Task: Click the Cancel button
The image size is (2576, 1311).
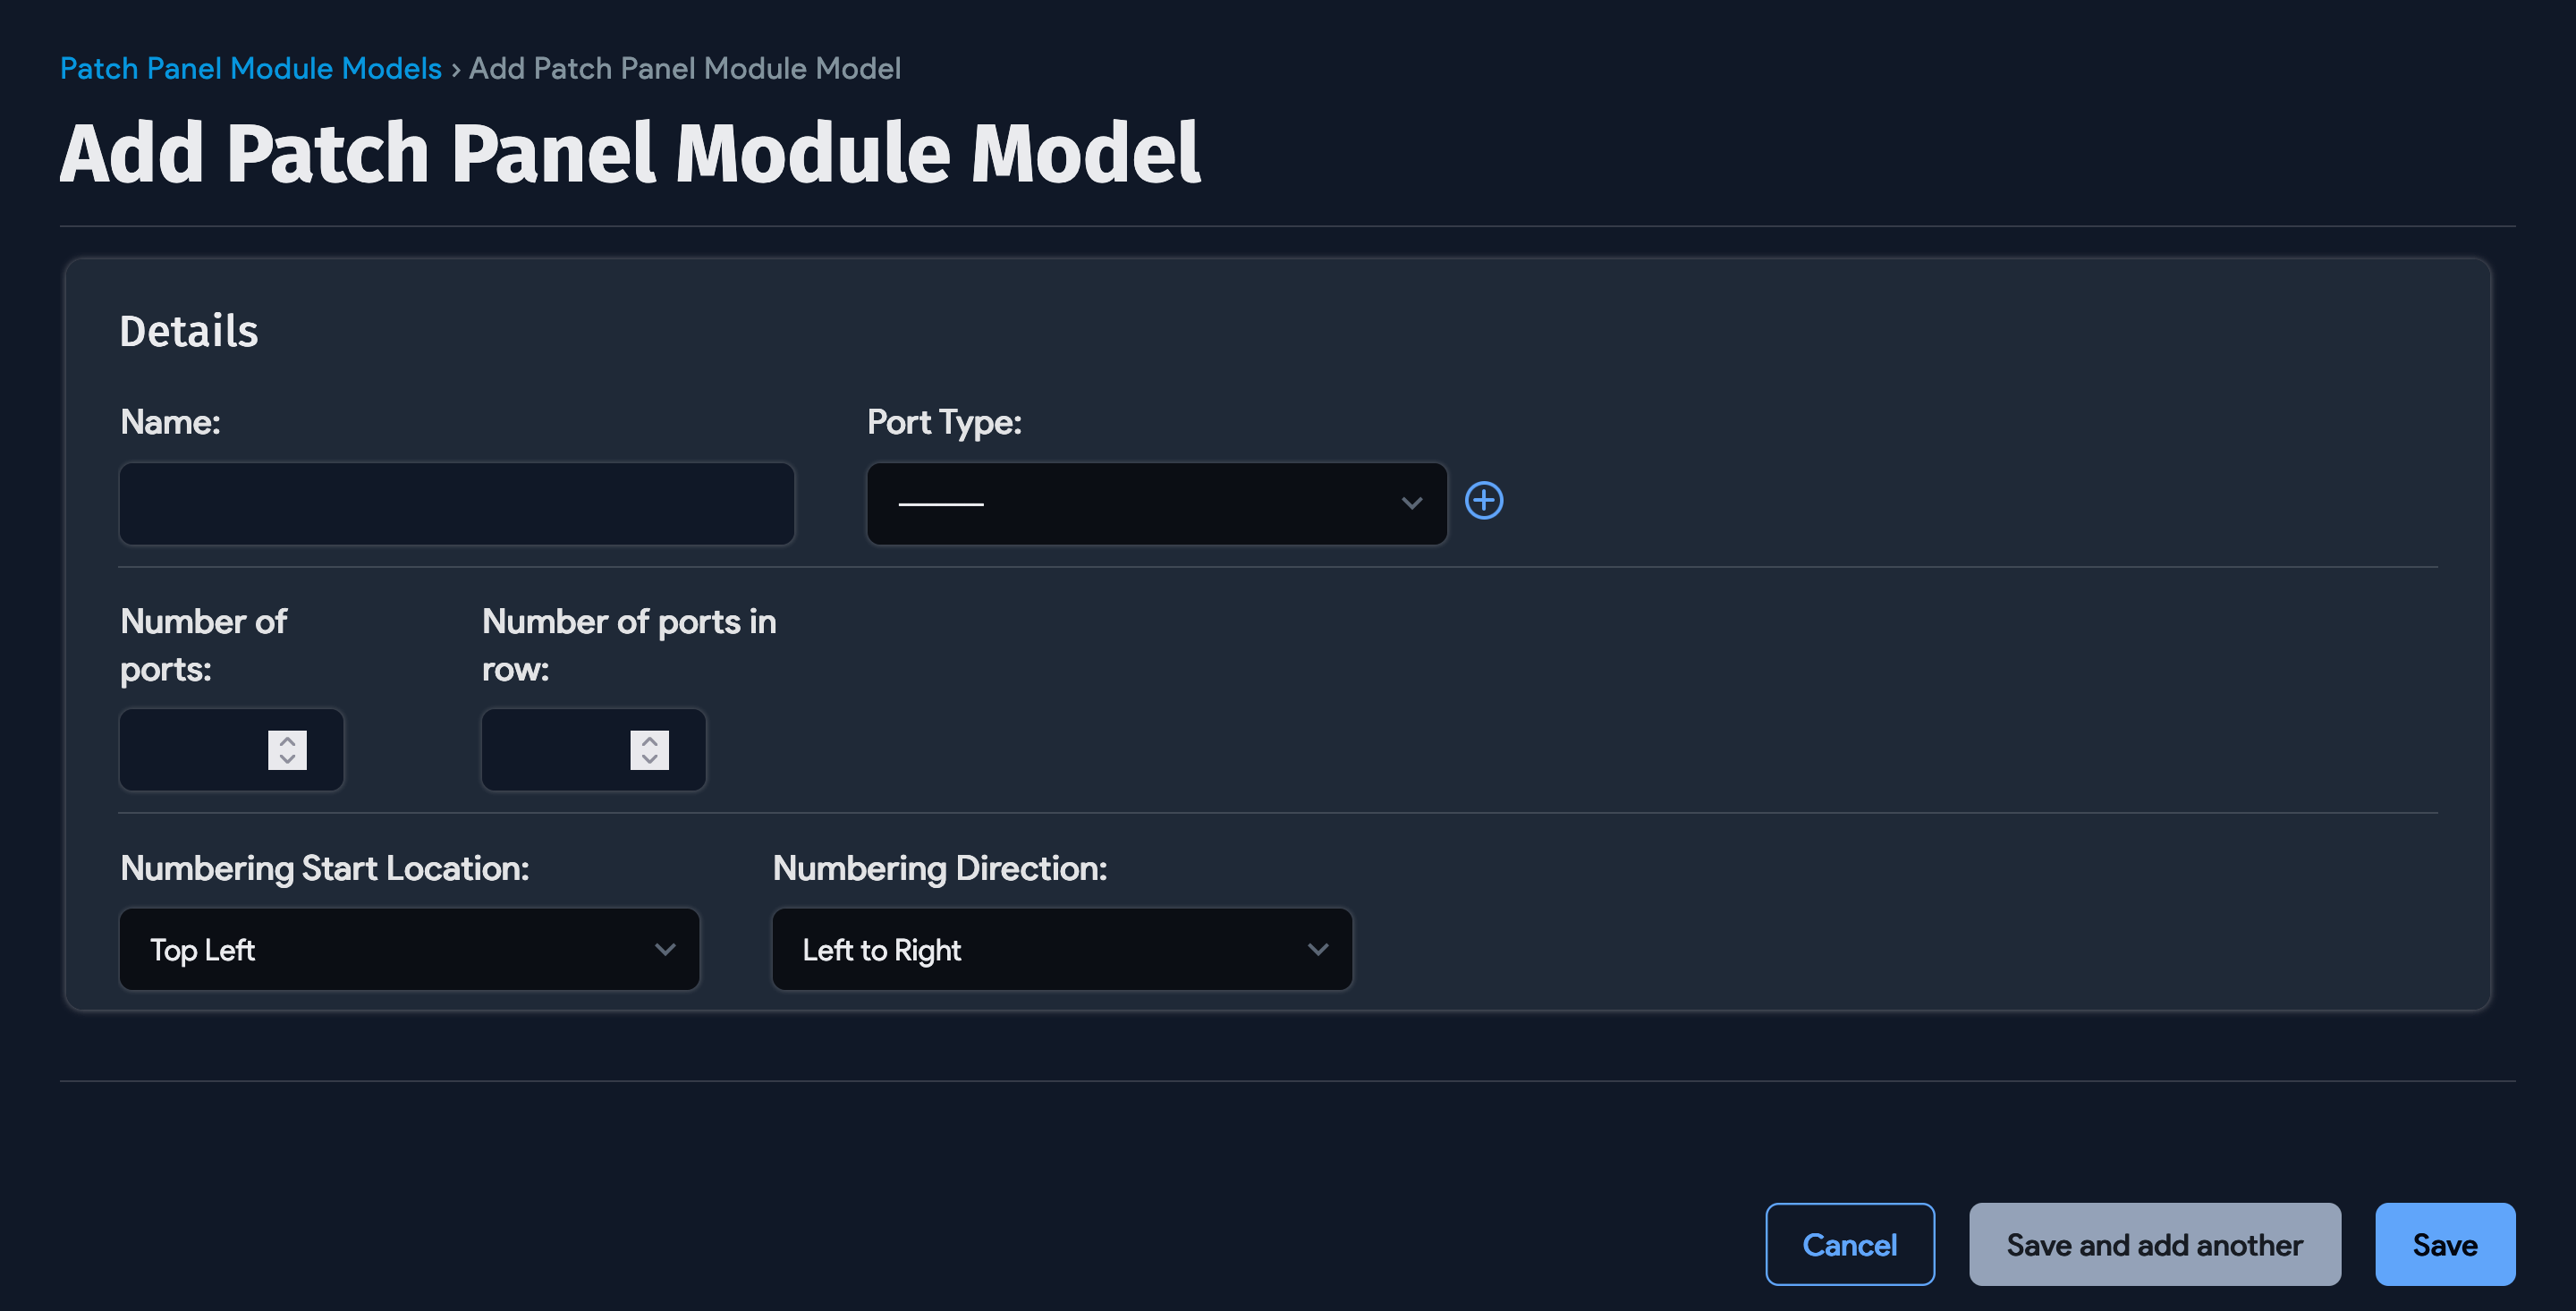Action: [x=1849, y=1244]
